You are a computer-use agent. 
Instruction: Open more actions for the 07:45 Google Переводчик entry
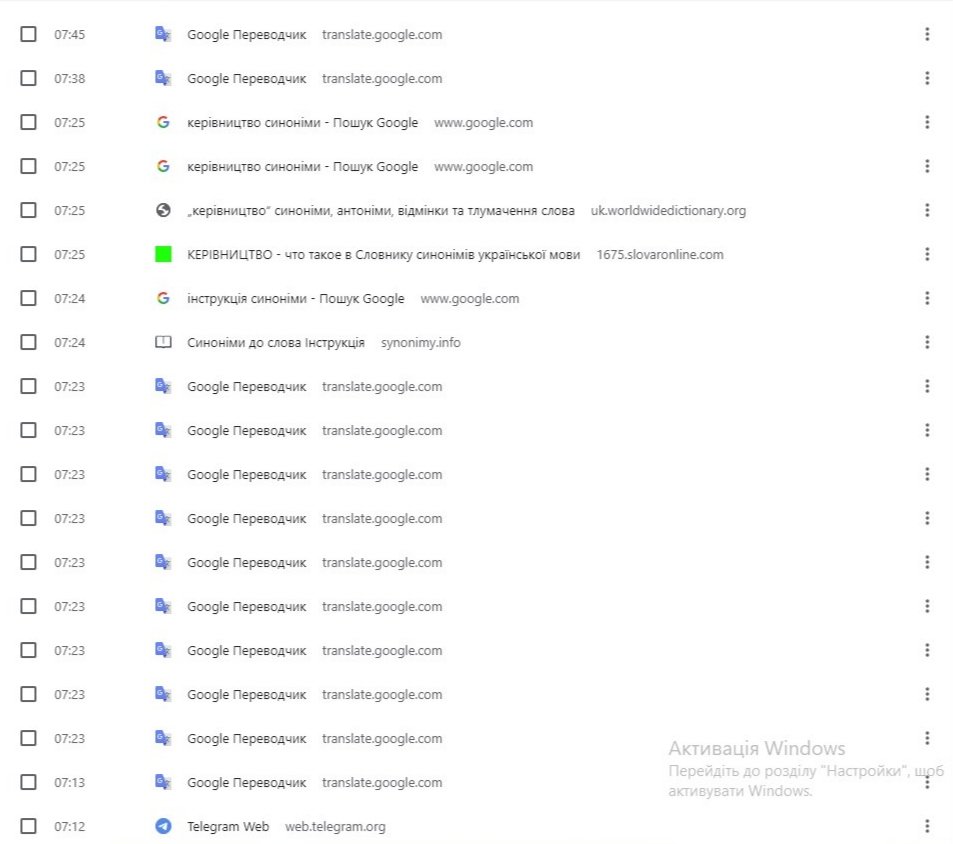(x=927, y=34)
